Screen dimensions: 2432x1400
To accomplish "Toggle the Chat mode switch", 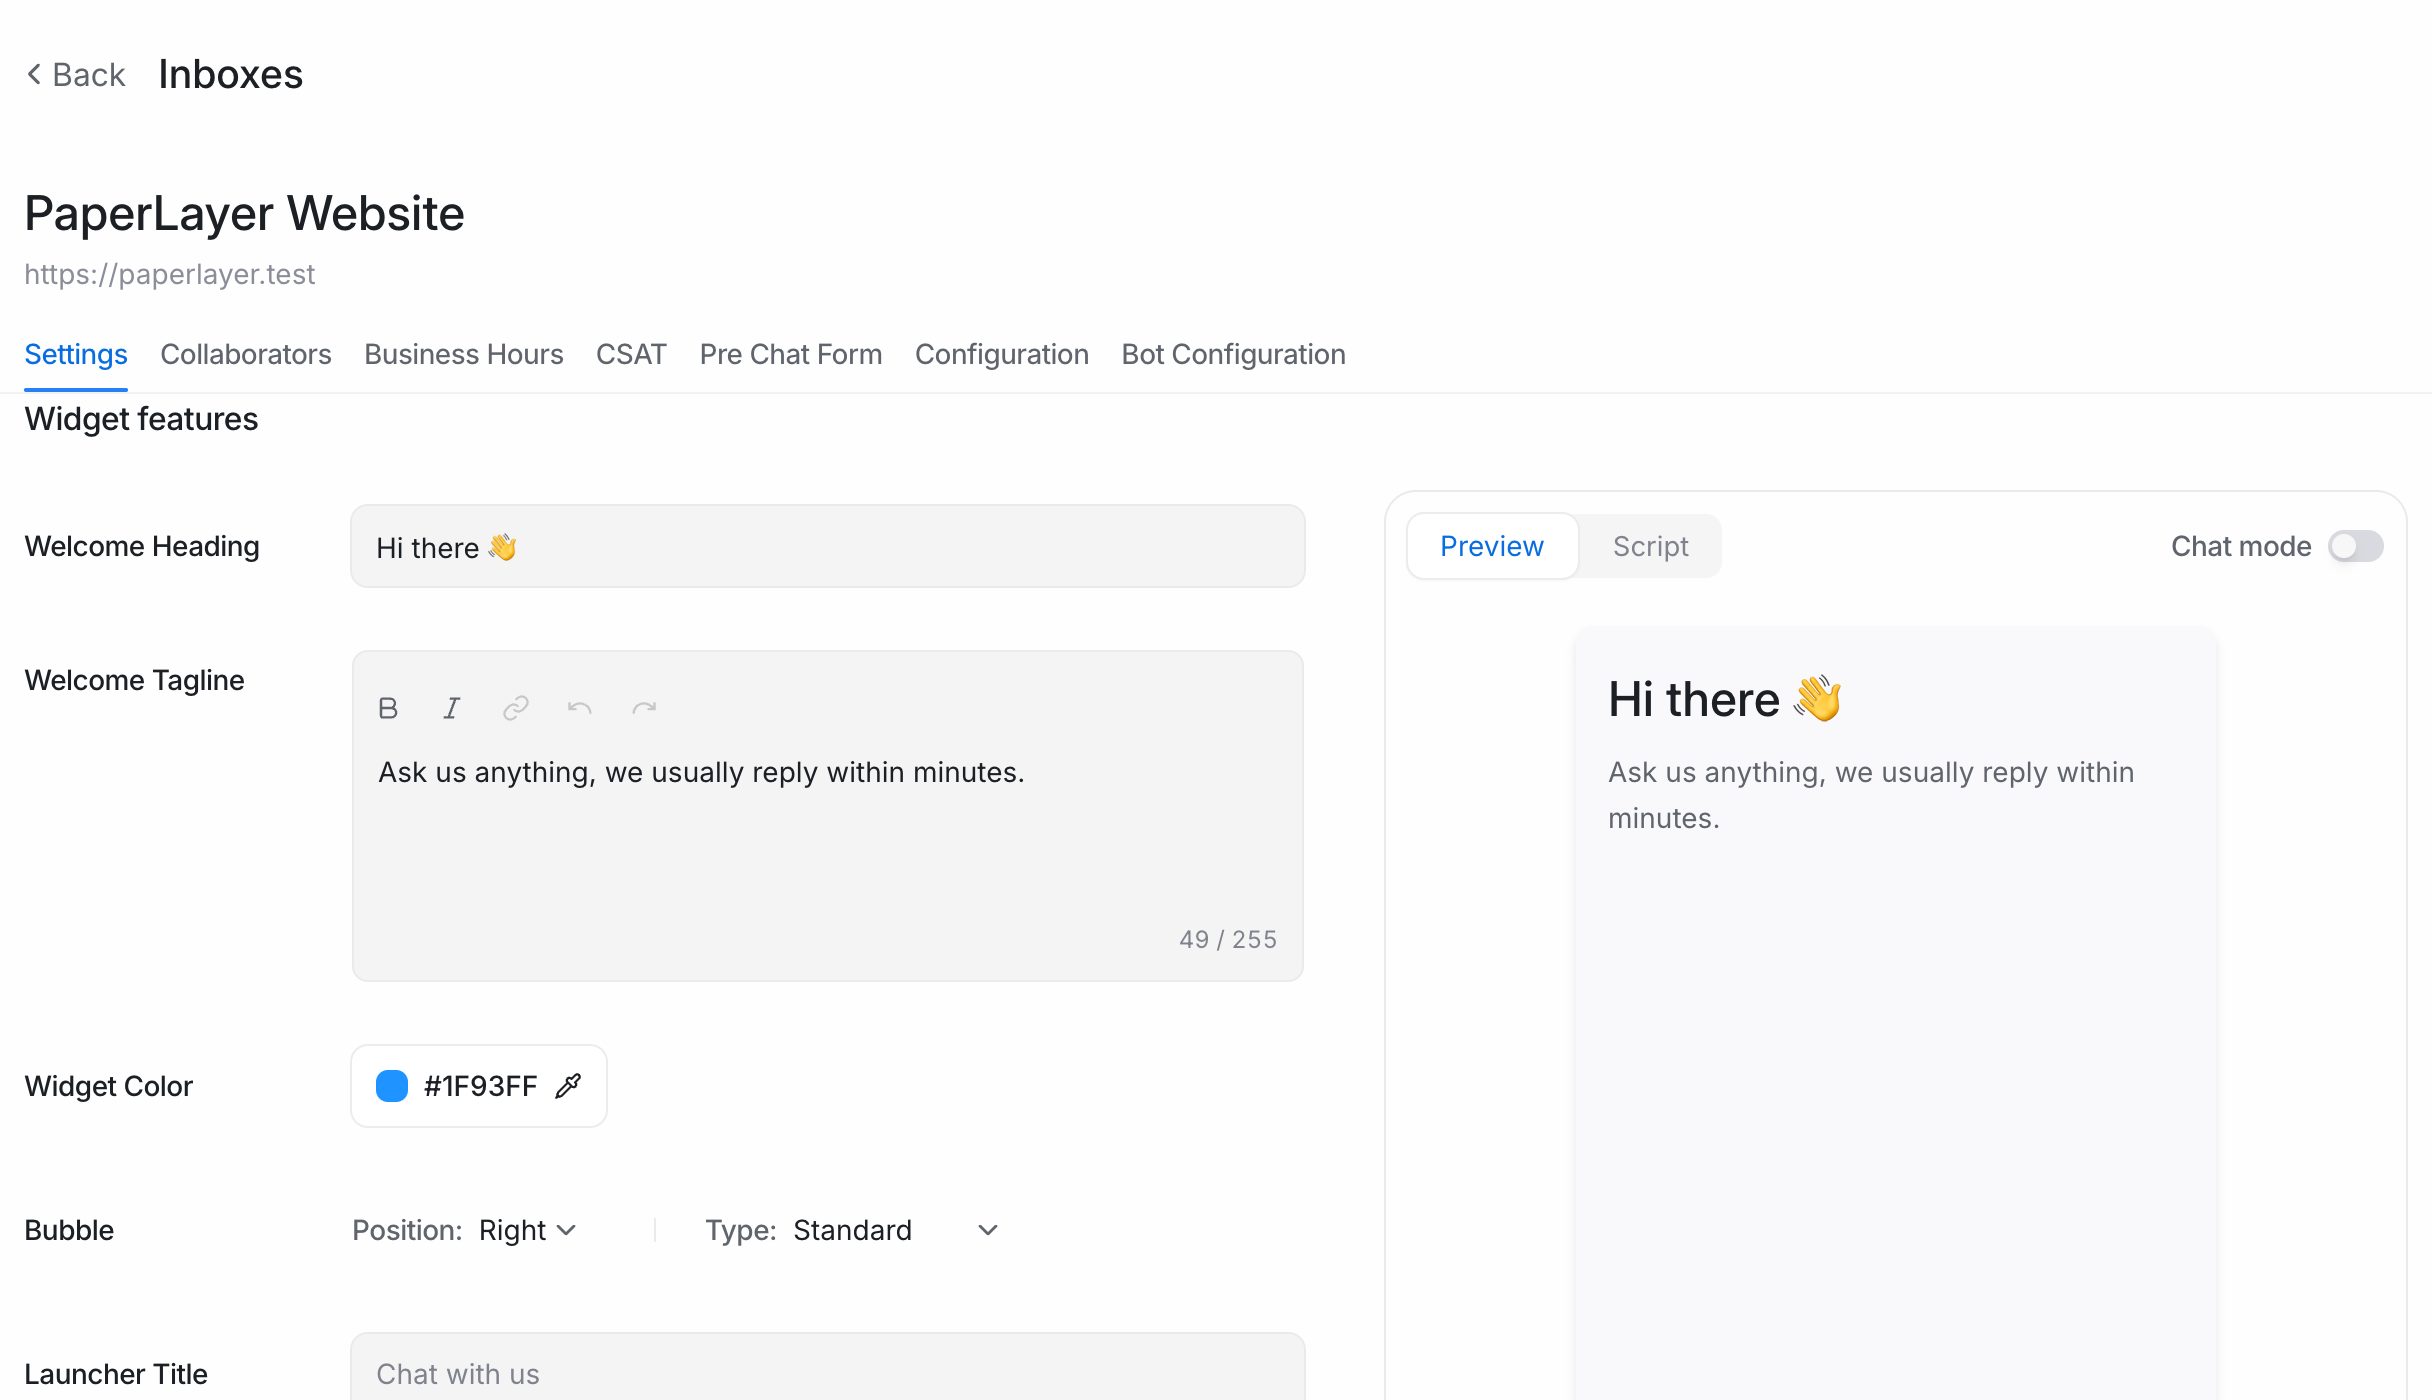I will click(x=2355, y=546).
